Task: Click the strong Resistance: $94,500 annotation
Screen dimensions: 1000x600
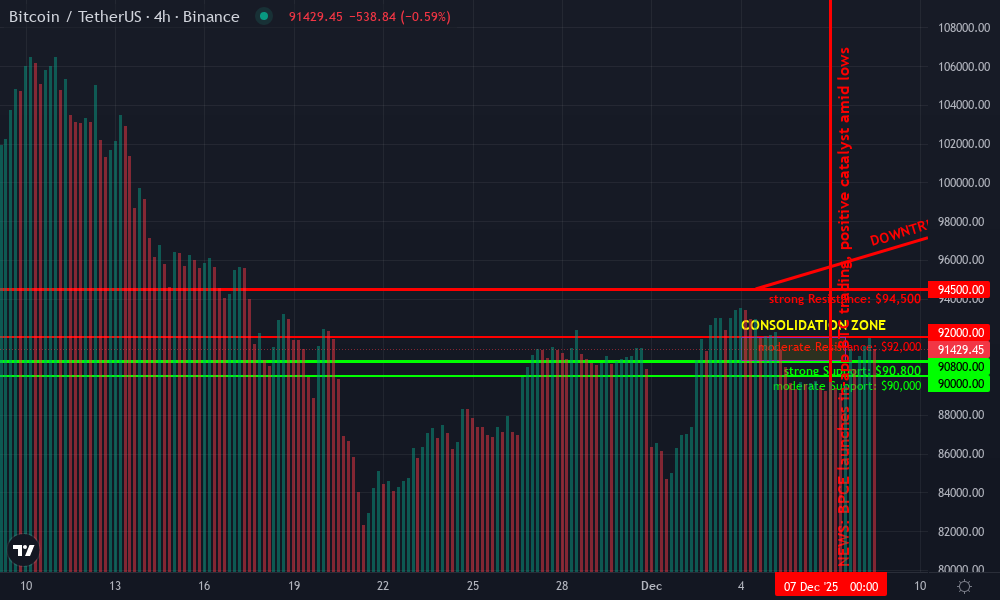Action: coord(844,299)
